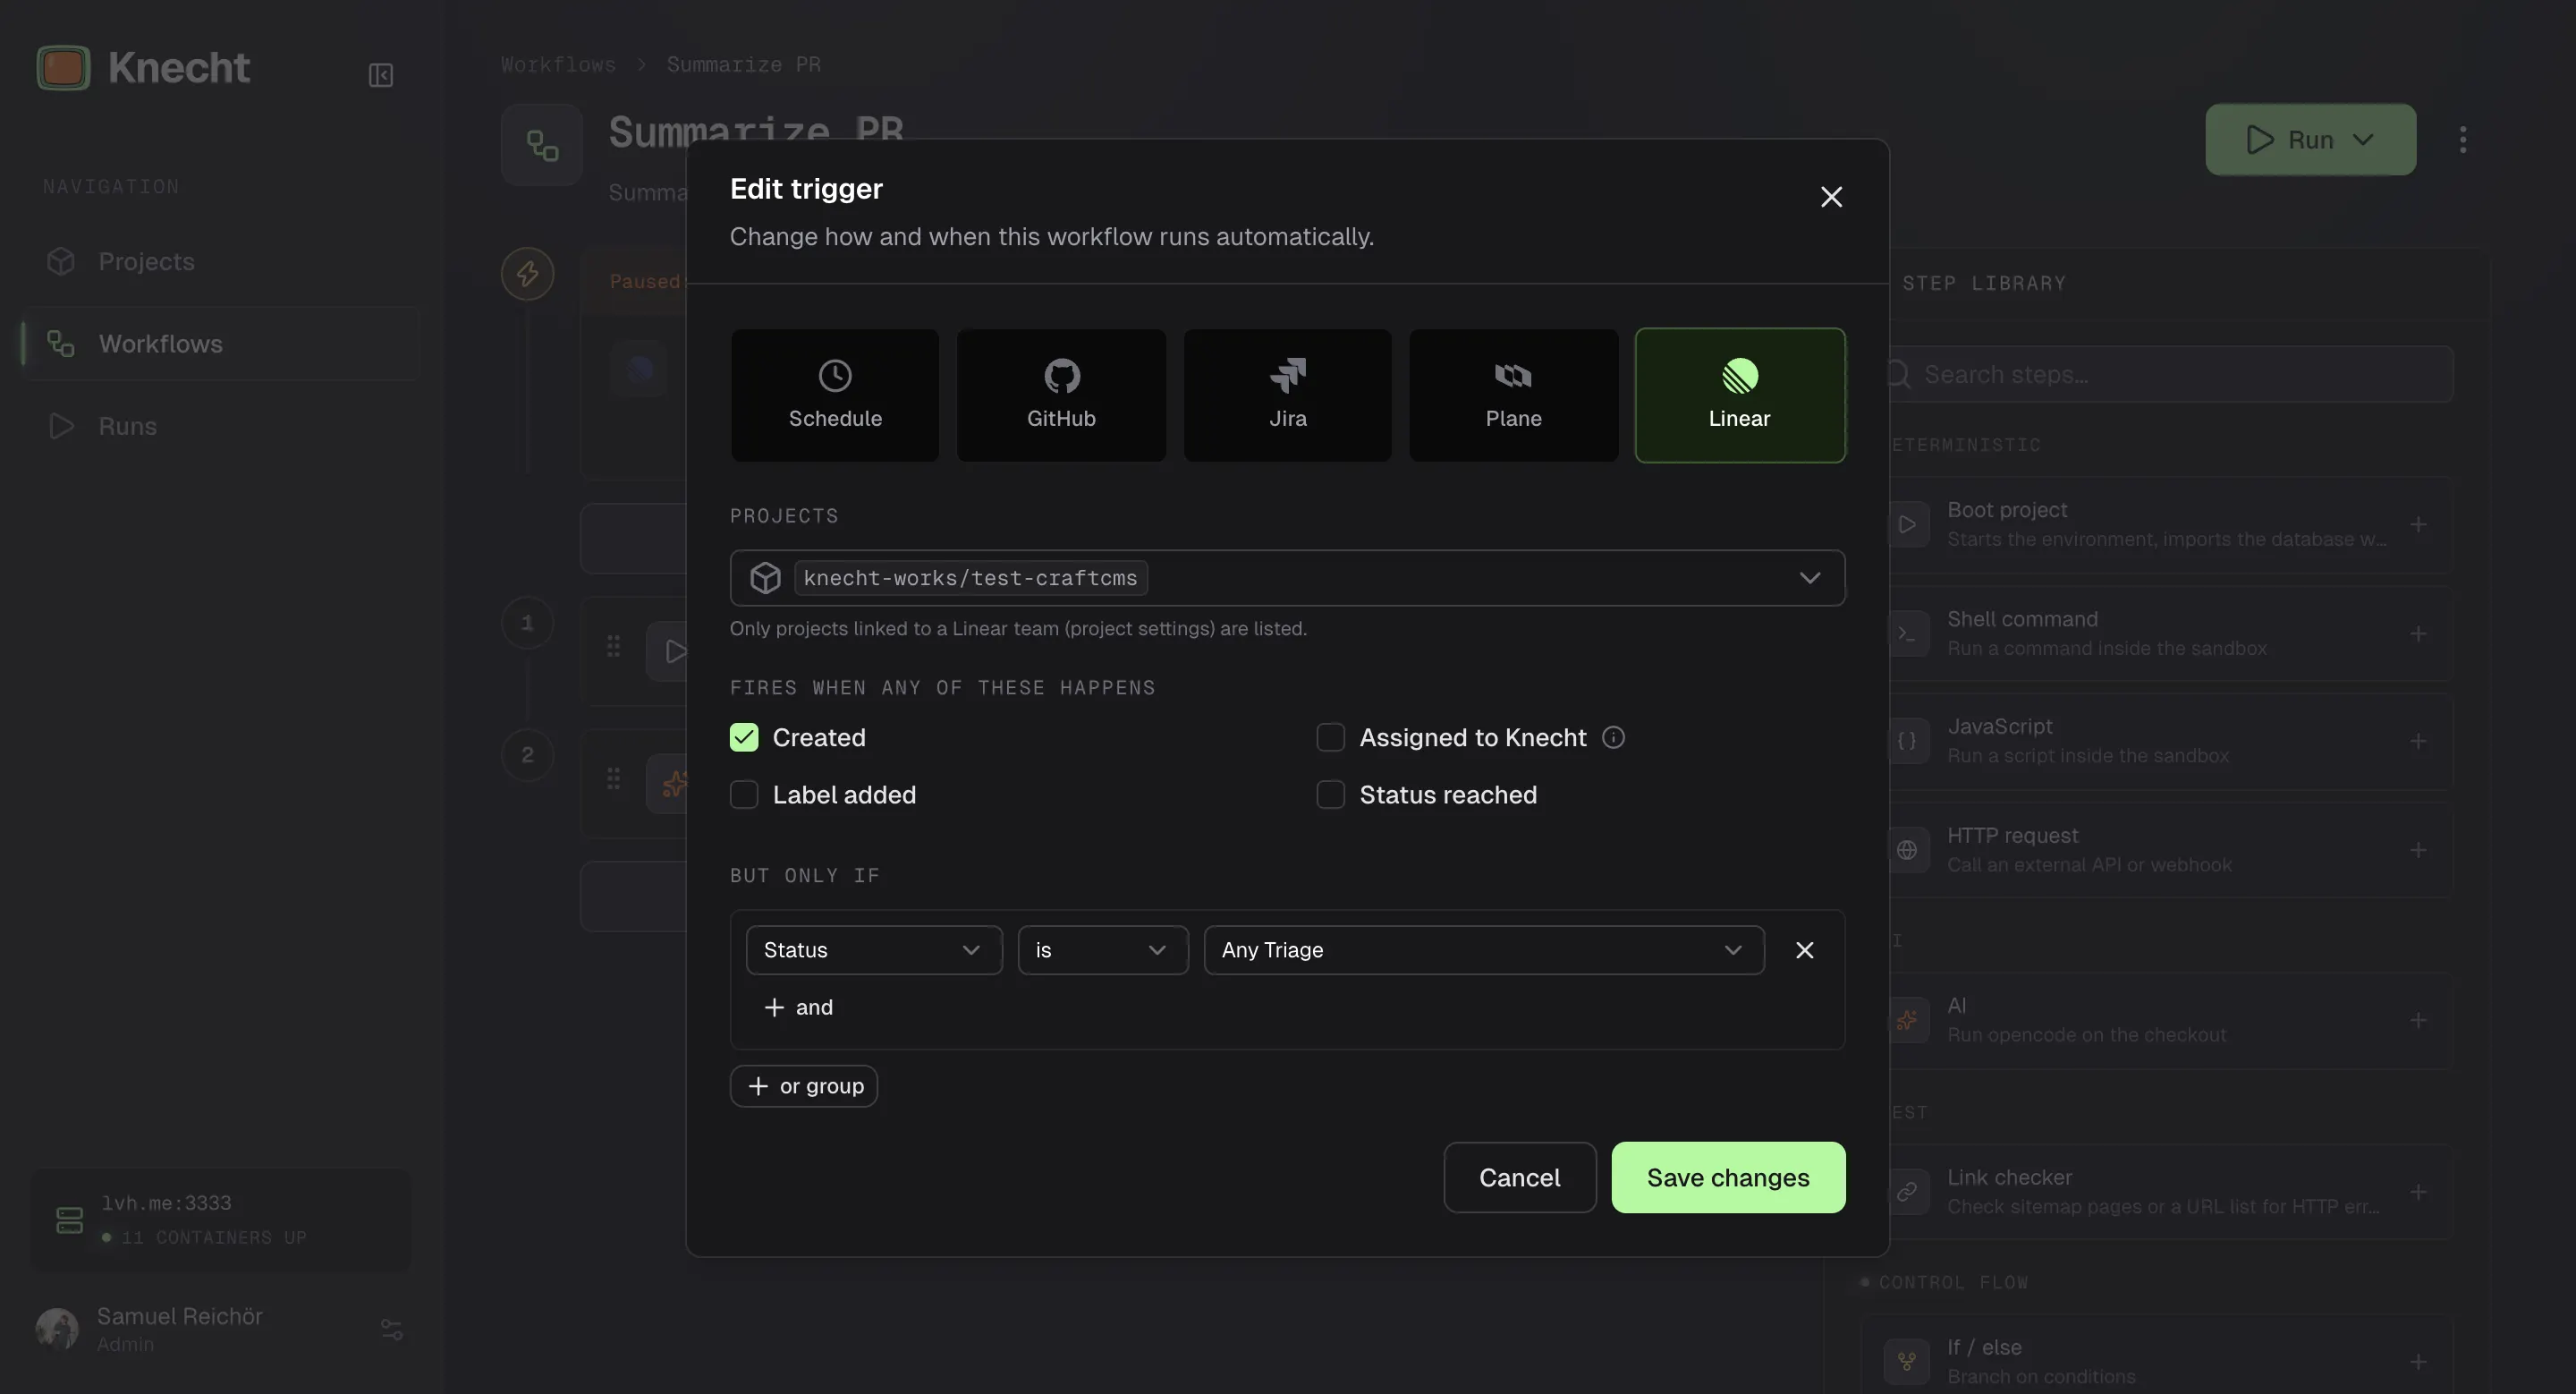Image resolution: width=2576 pixels, height=1394 pixels.
Task: Uncheck the Created event checkbox
Action: 744,737
